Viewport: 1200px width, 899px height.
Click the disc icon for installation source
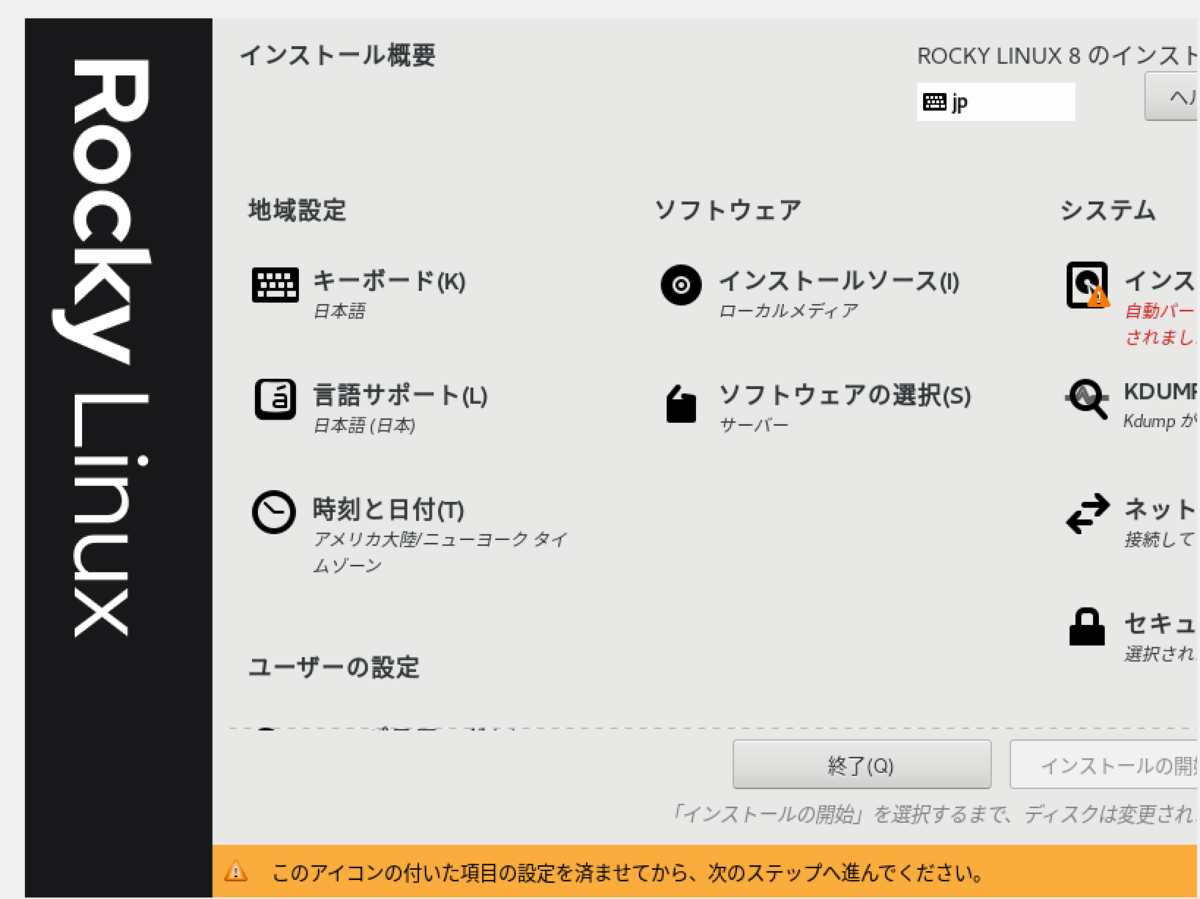pos(681,285)
